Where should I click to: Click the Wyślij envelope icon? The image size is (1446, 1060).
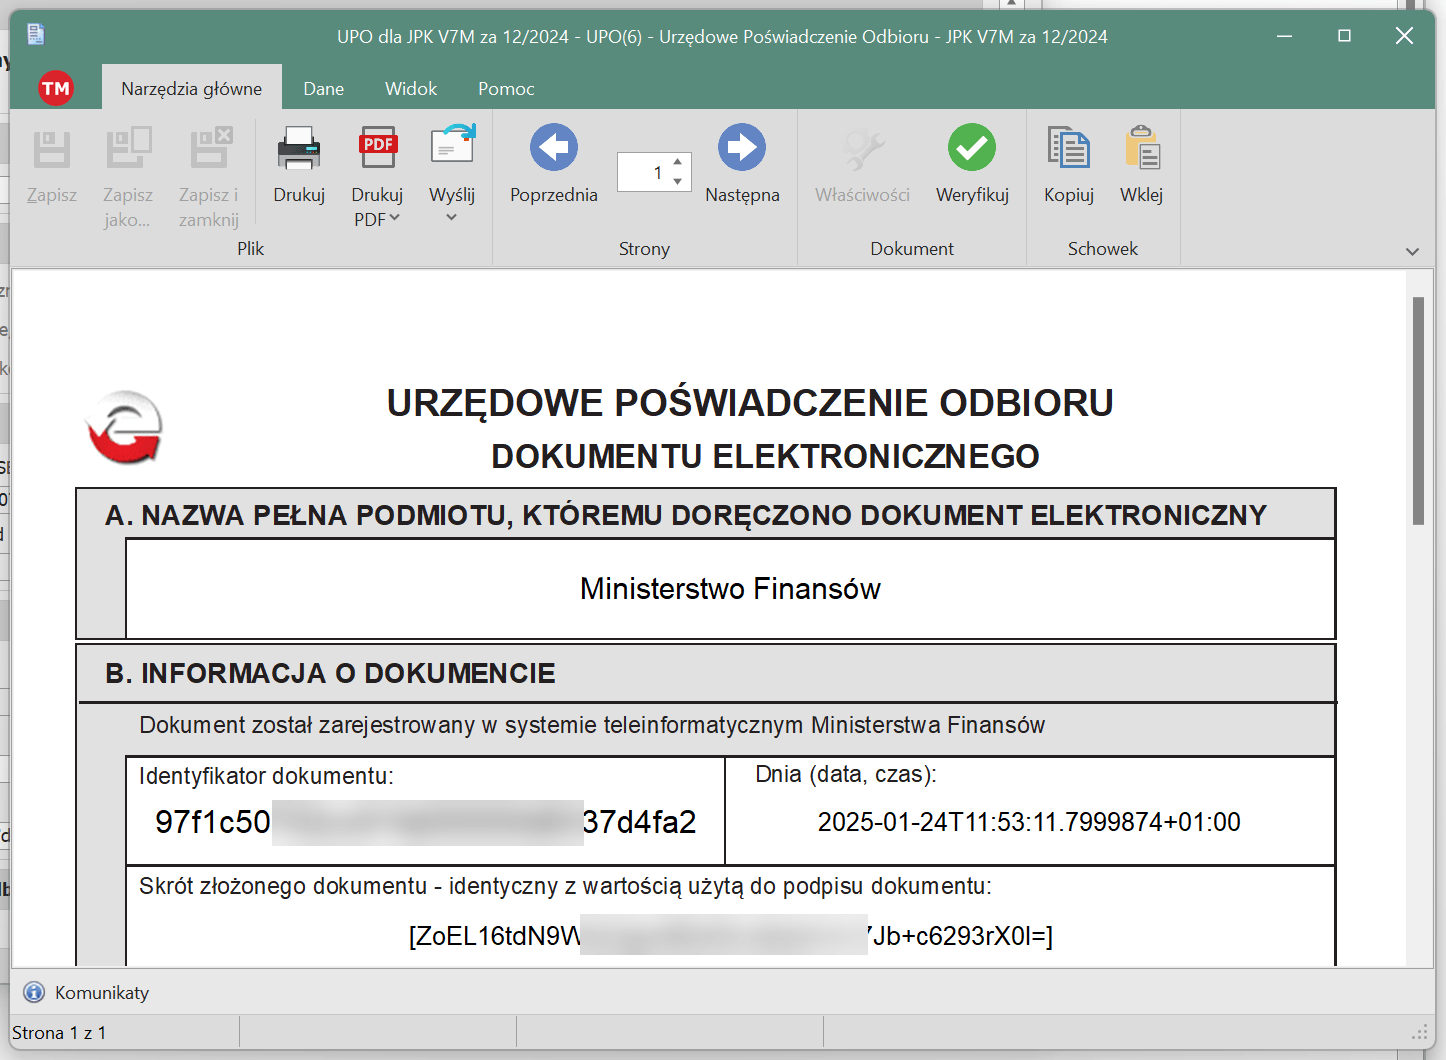tap(452, 146)
